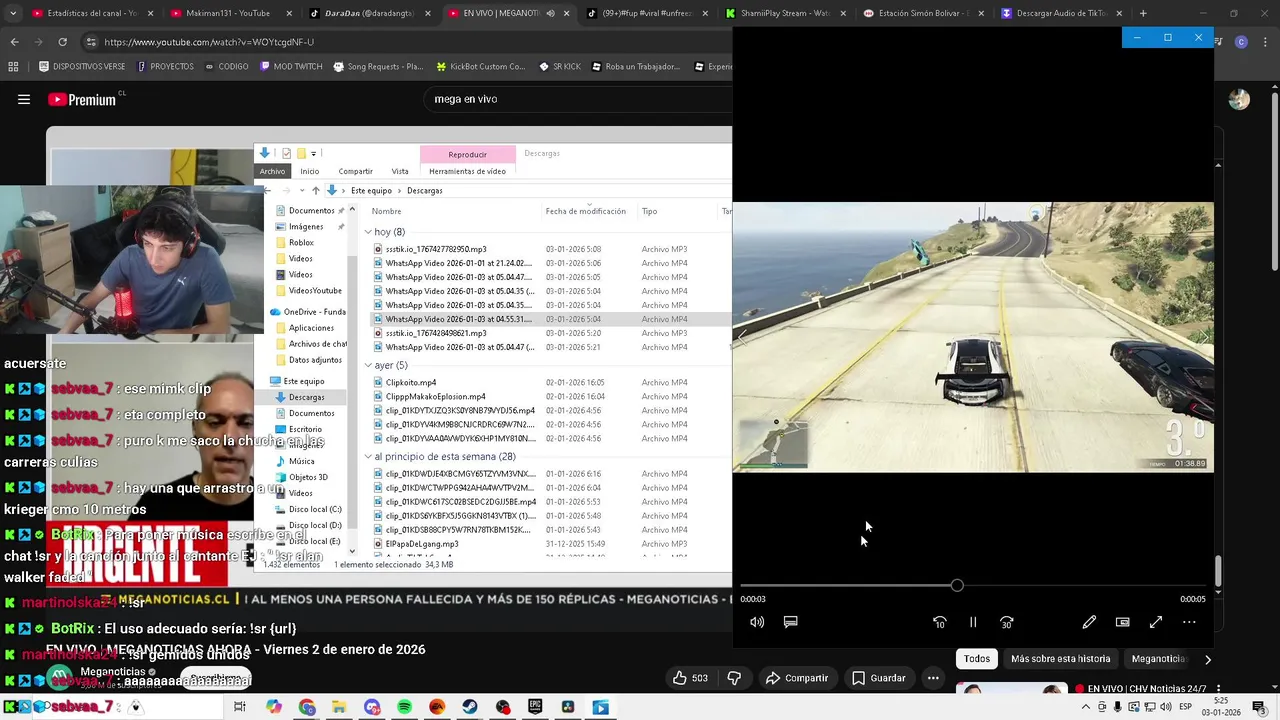
Task: Open the MOD TWITCH bookmark
Action: (x=291, y=66)
